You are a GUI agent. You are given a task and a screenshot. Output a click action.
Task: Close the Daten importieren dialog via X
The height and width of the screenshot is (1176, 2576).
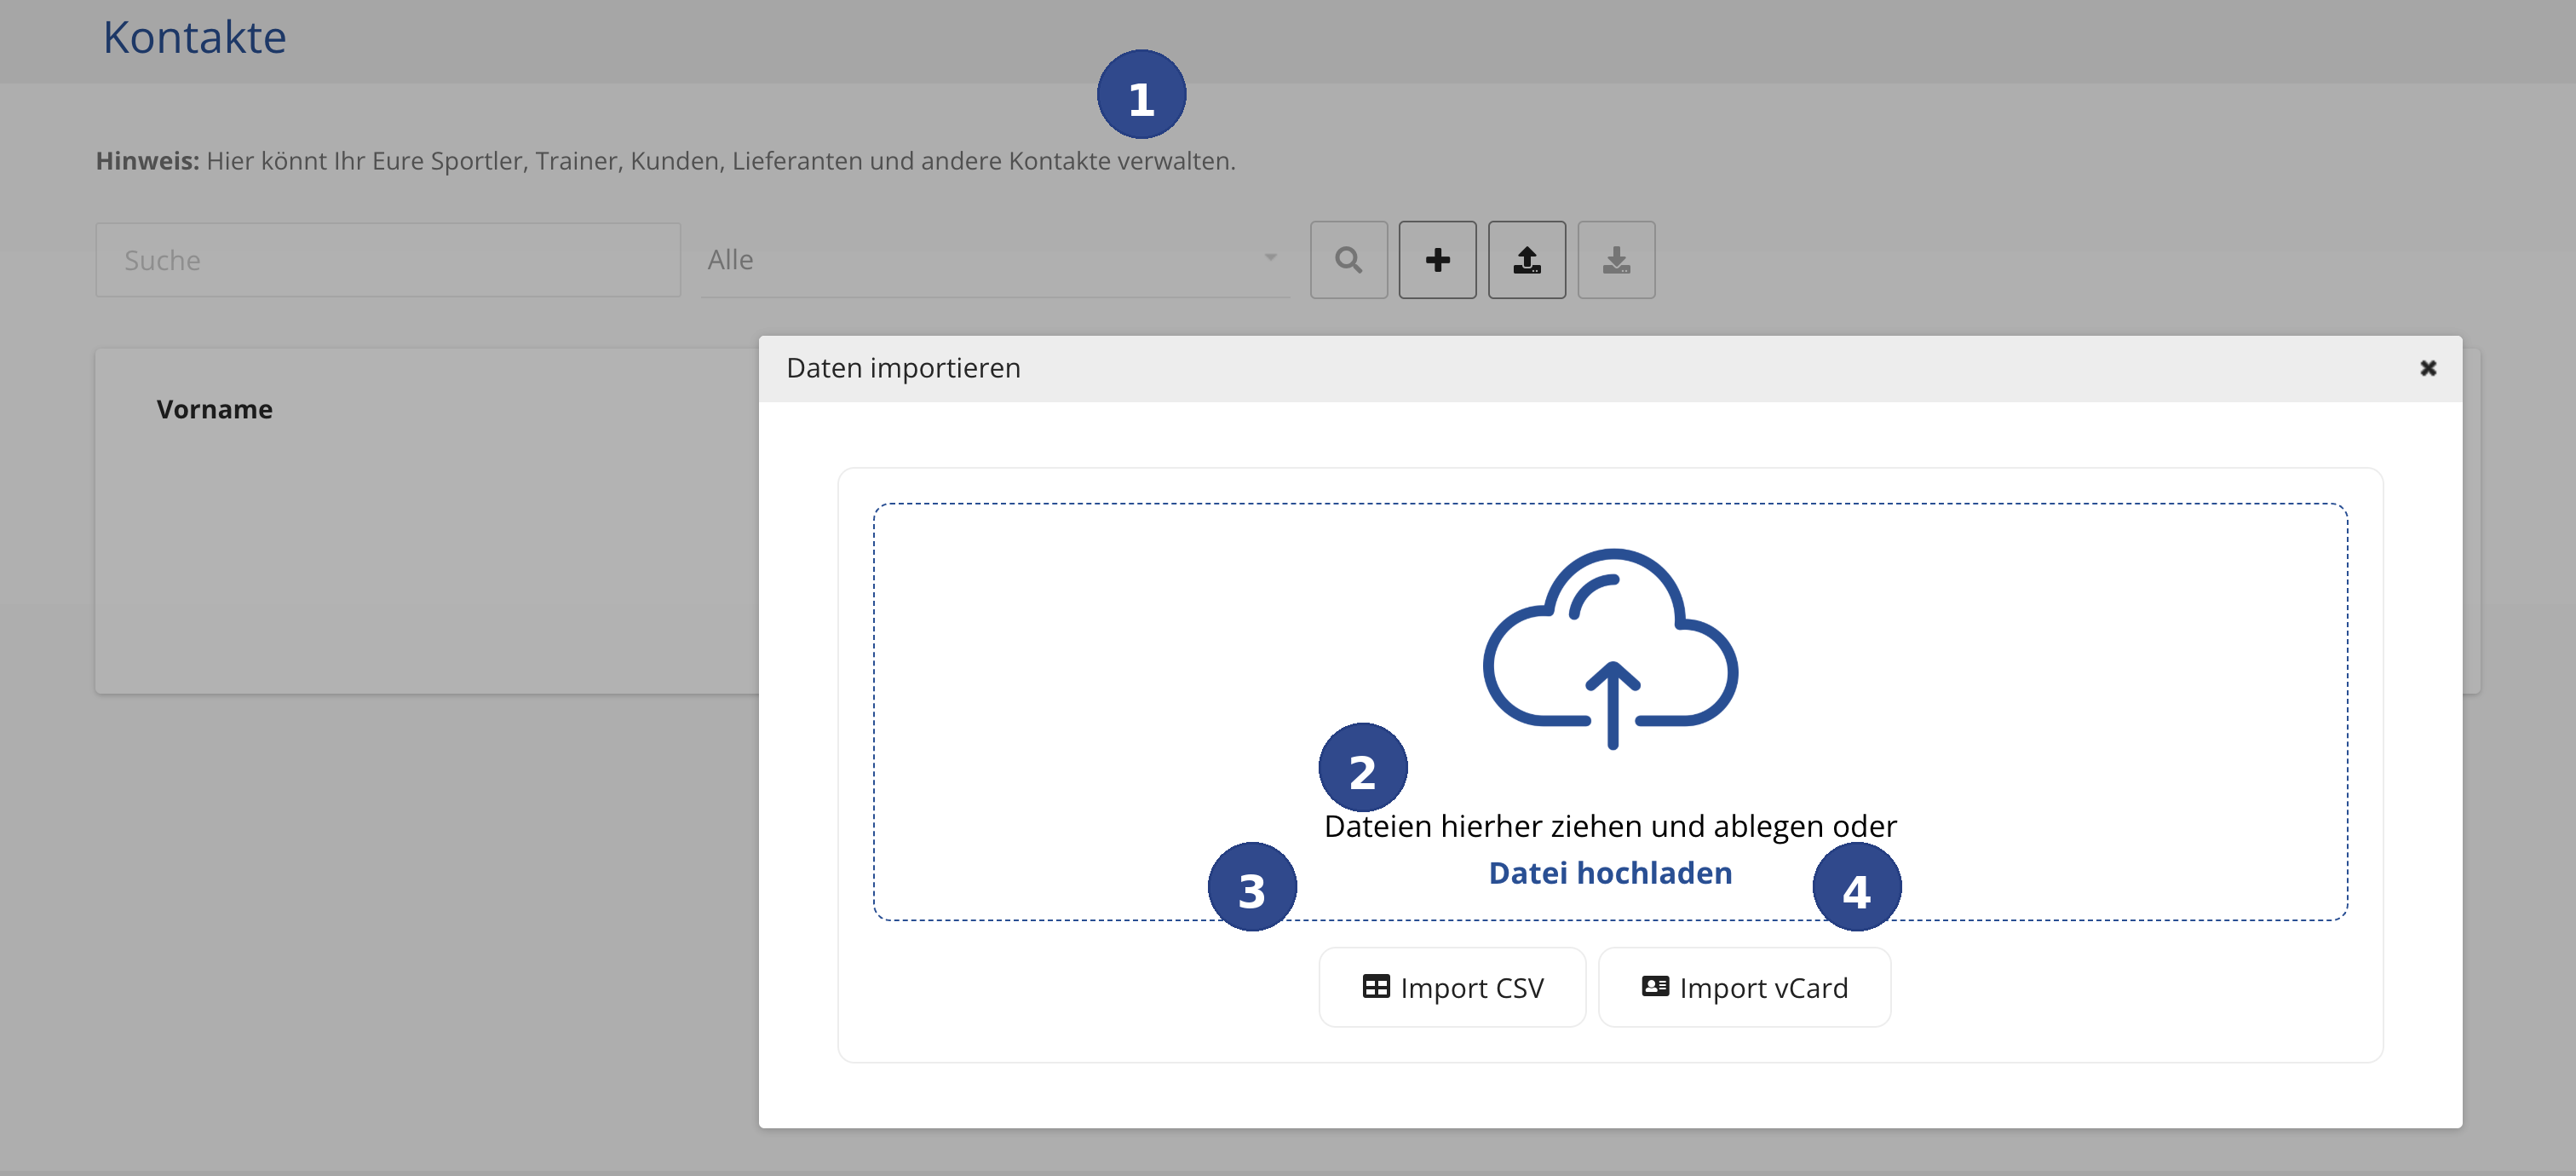point(2428,368)
